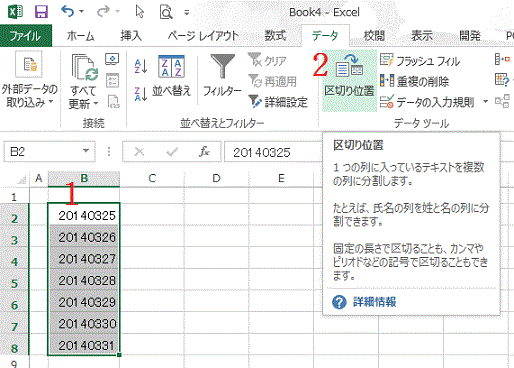Open 詳細設定 advanced filter
Image resolution: width=514 pixels, height=368 pixels.
[278, 102]
